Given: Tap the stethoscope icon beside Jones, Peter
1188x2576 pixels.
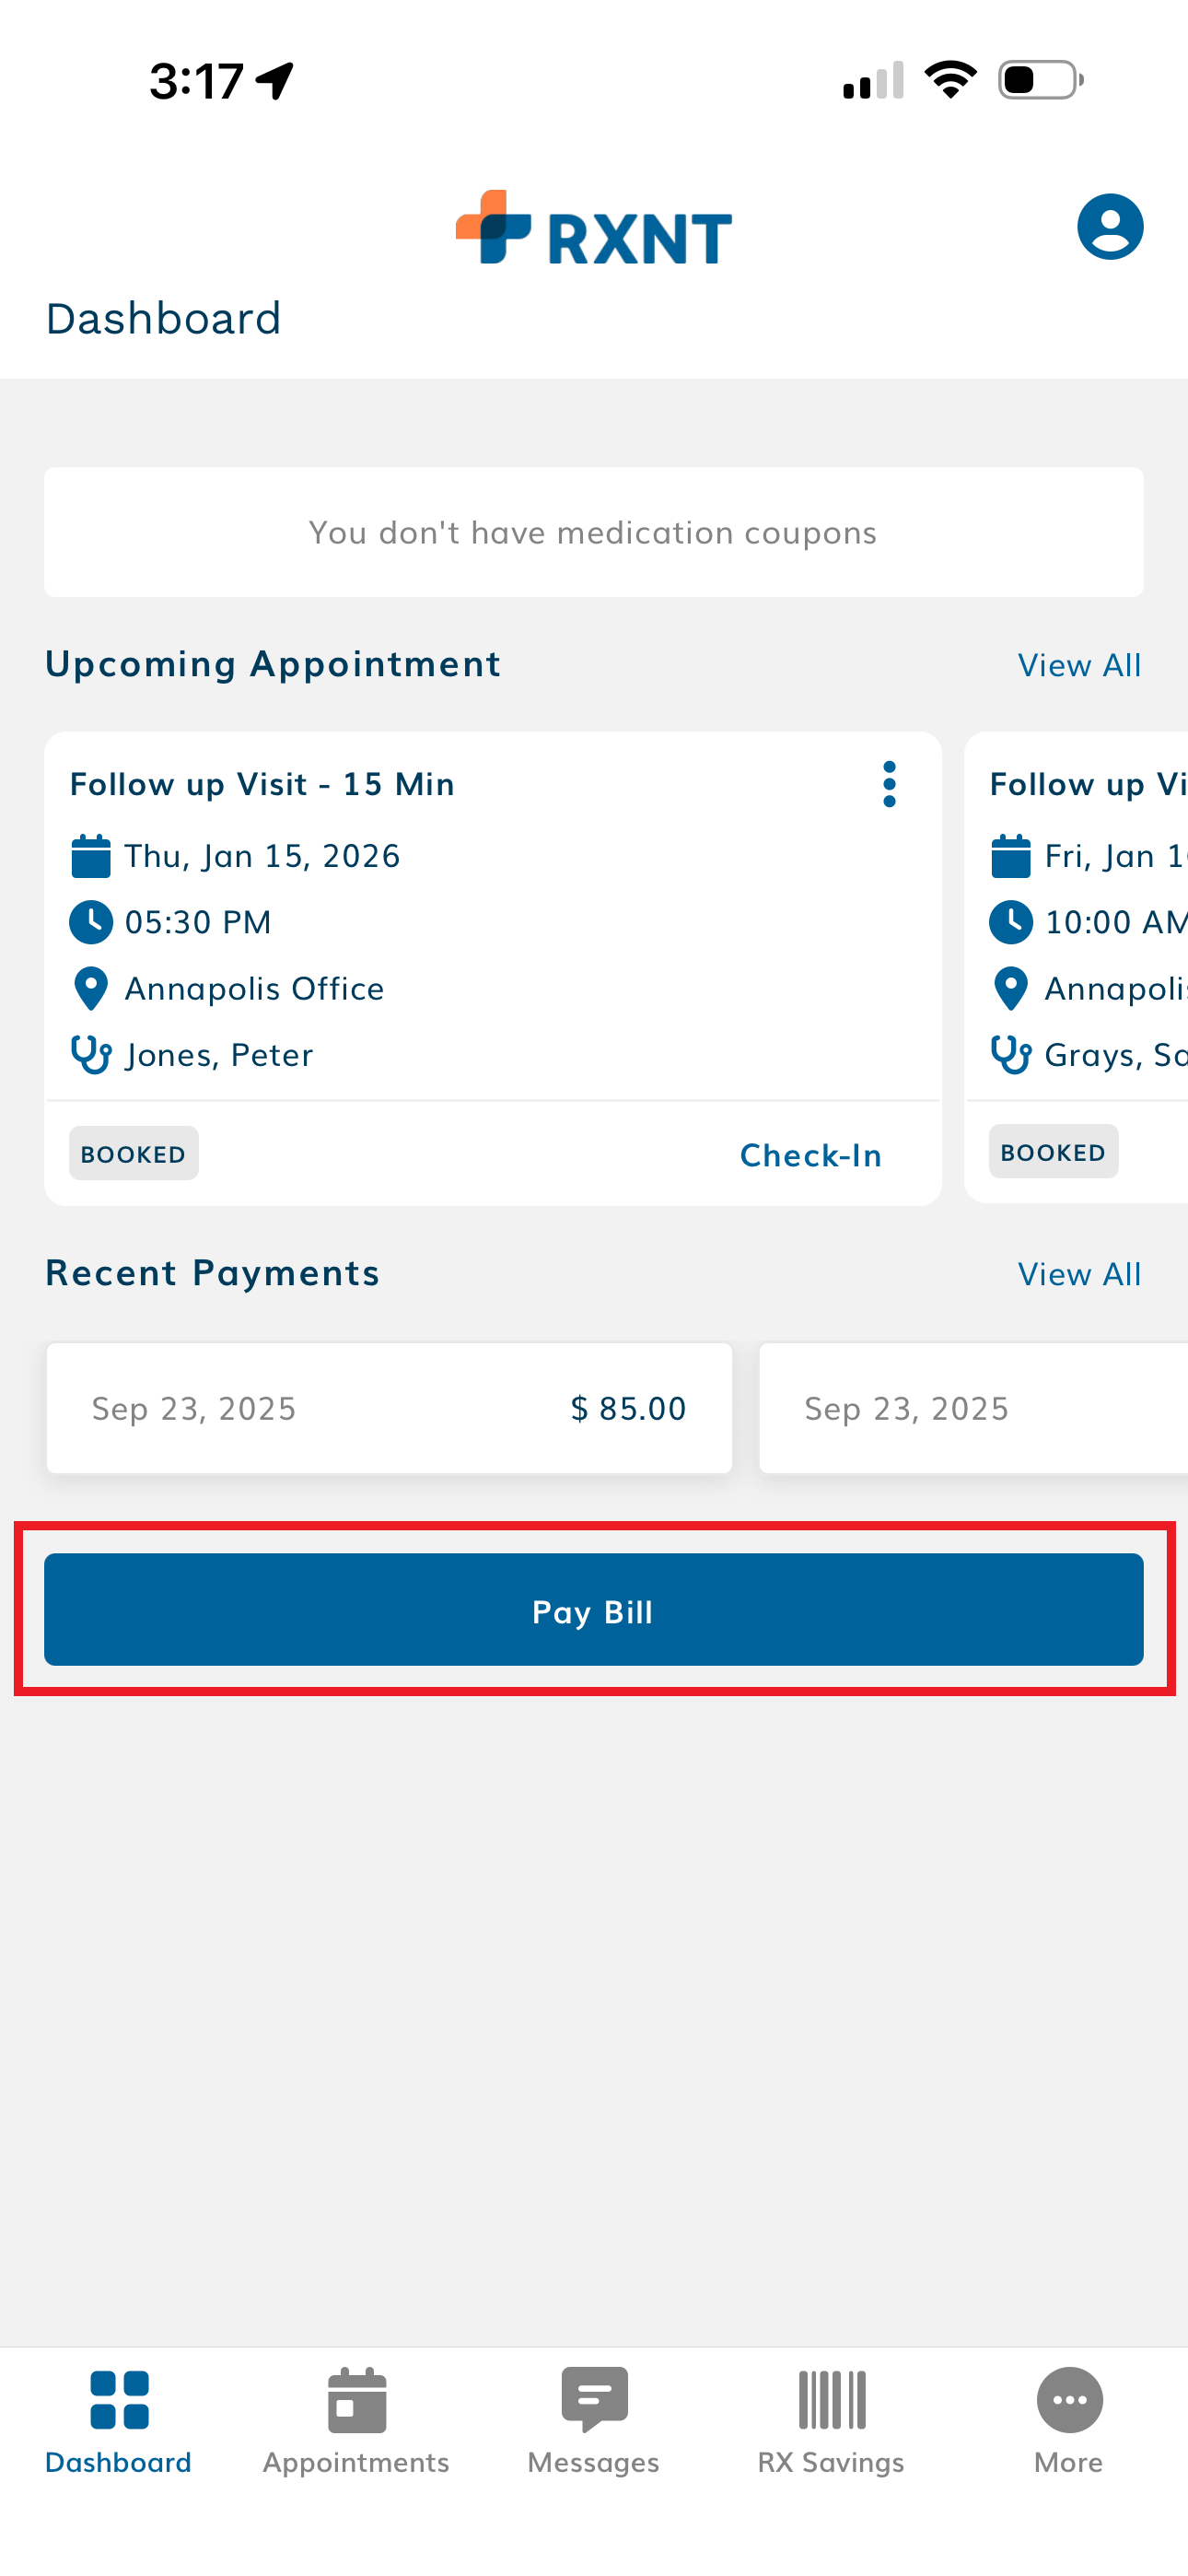Looking at the screenshot, I should 91,1055.
